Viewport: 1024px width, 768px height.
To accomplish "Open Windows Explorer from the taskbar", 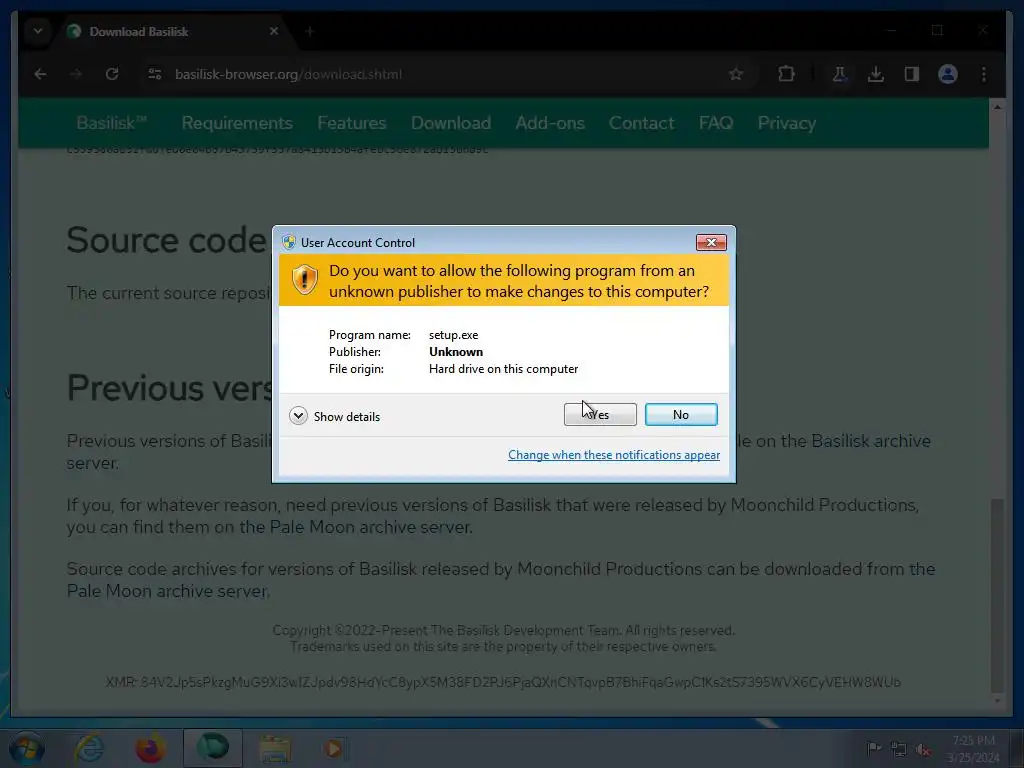I will pyautogui.click(x=275, y=748).
